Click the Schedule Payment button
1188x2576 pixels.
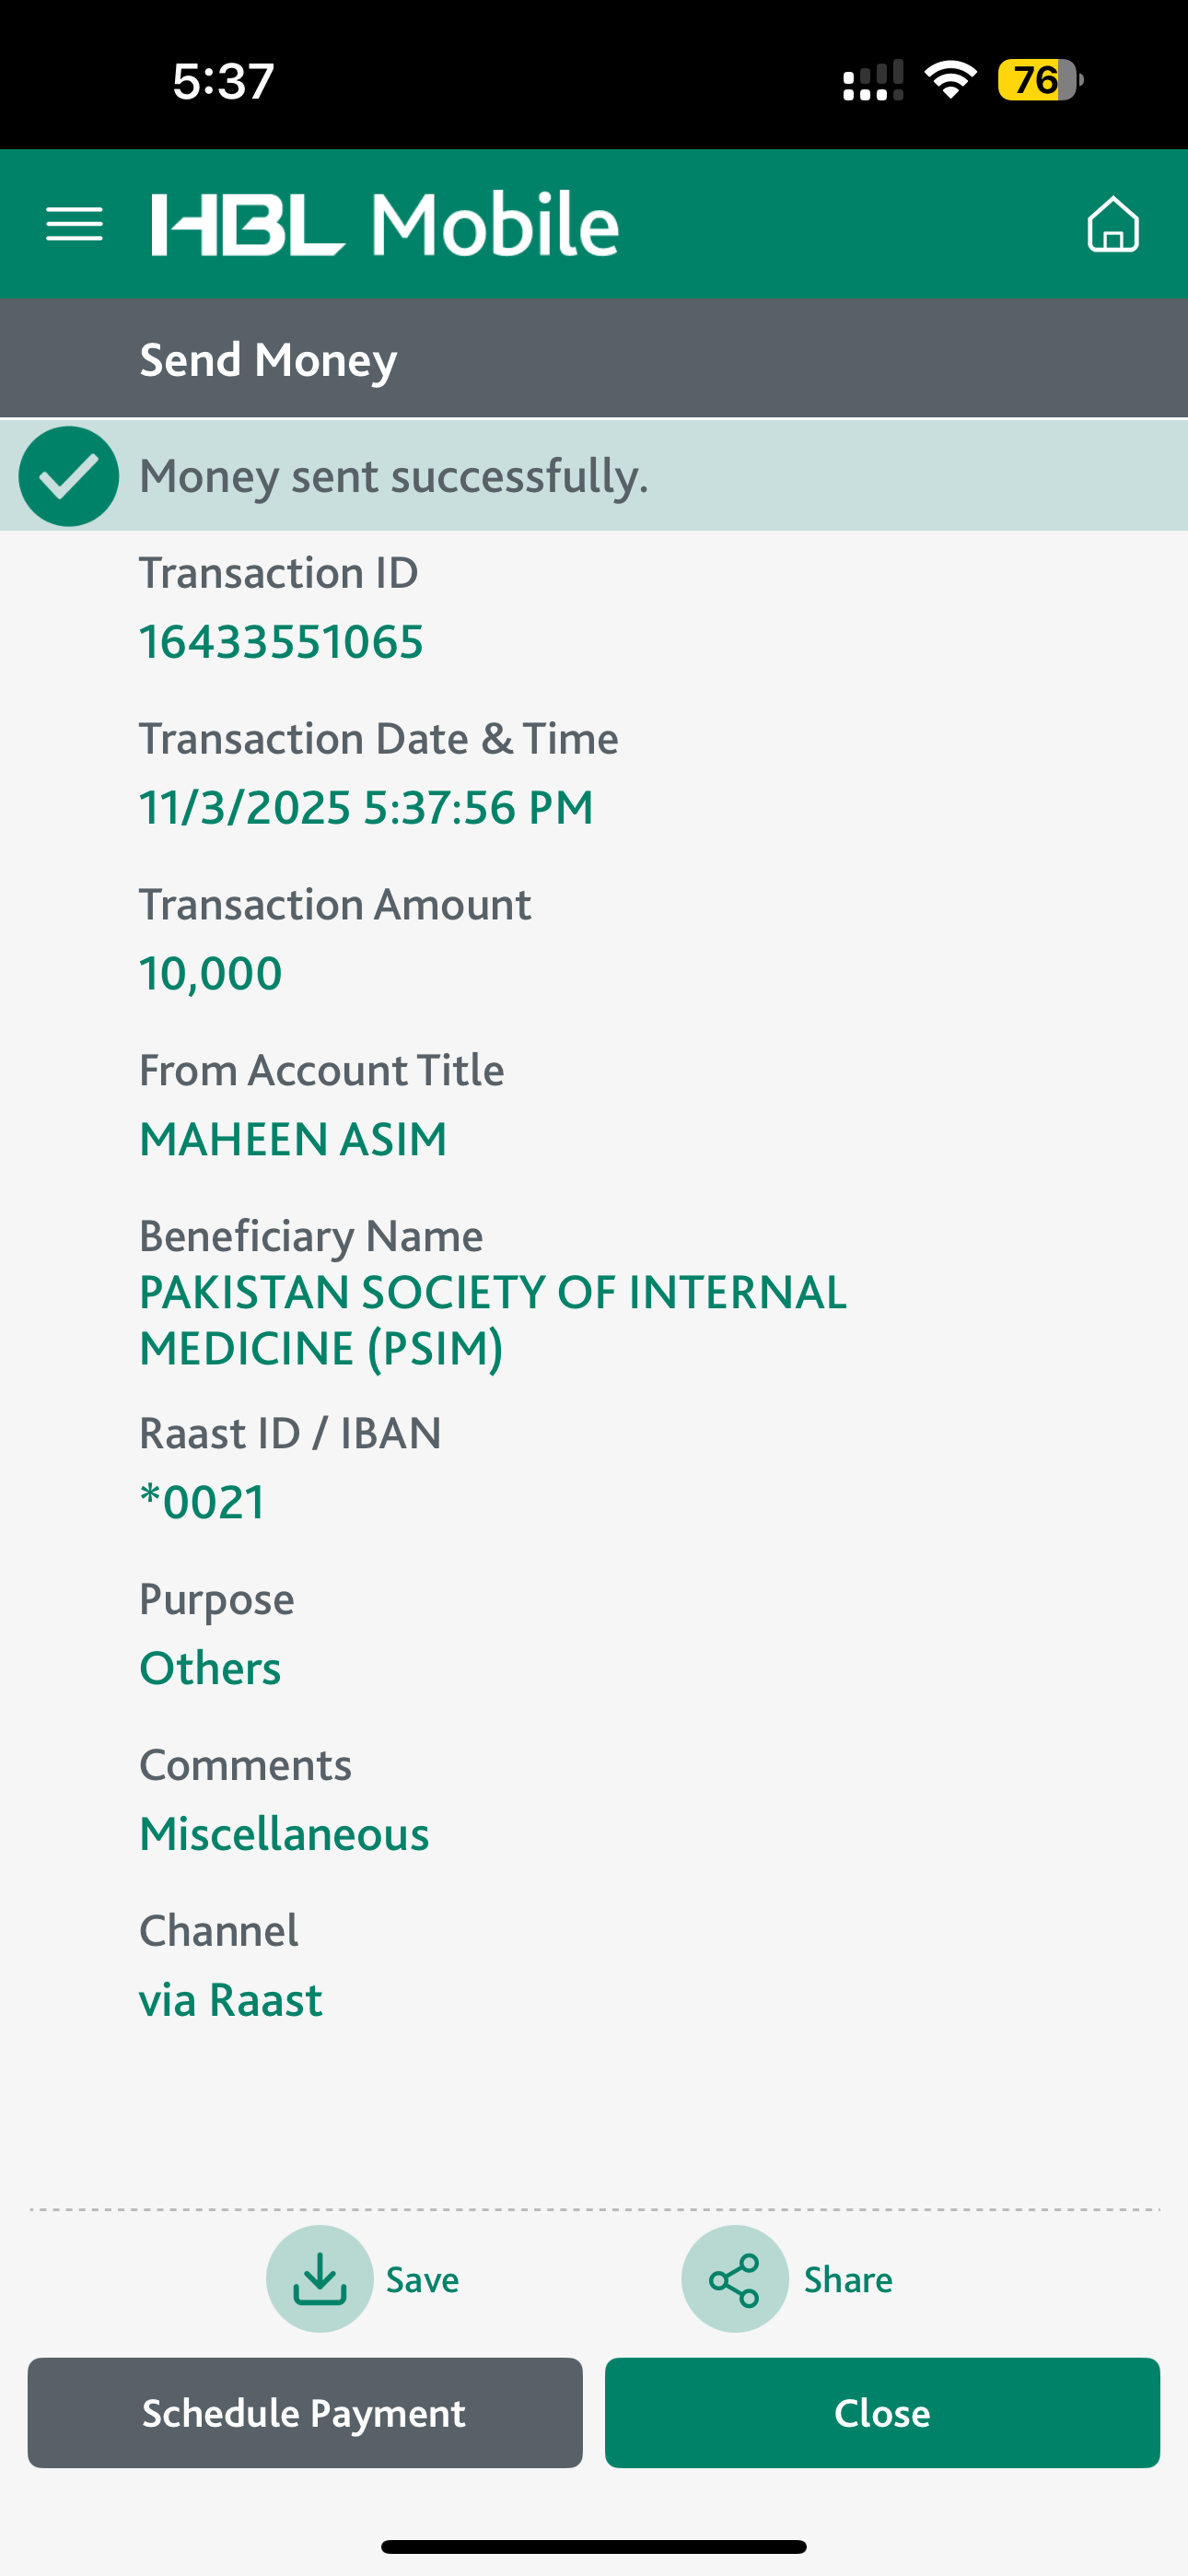pos(305,2413)
